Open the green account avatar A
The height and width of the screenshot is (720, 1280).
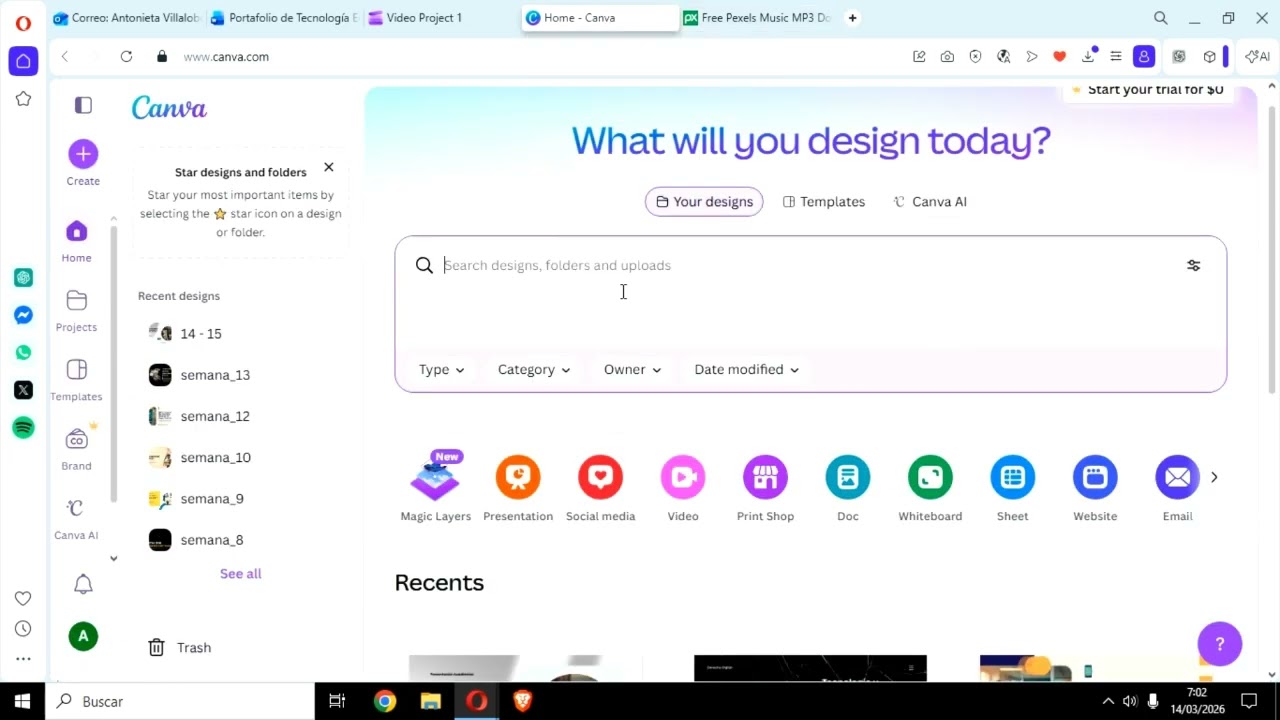coord(83,636)
